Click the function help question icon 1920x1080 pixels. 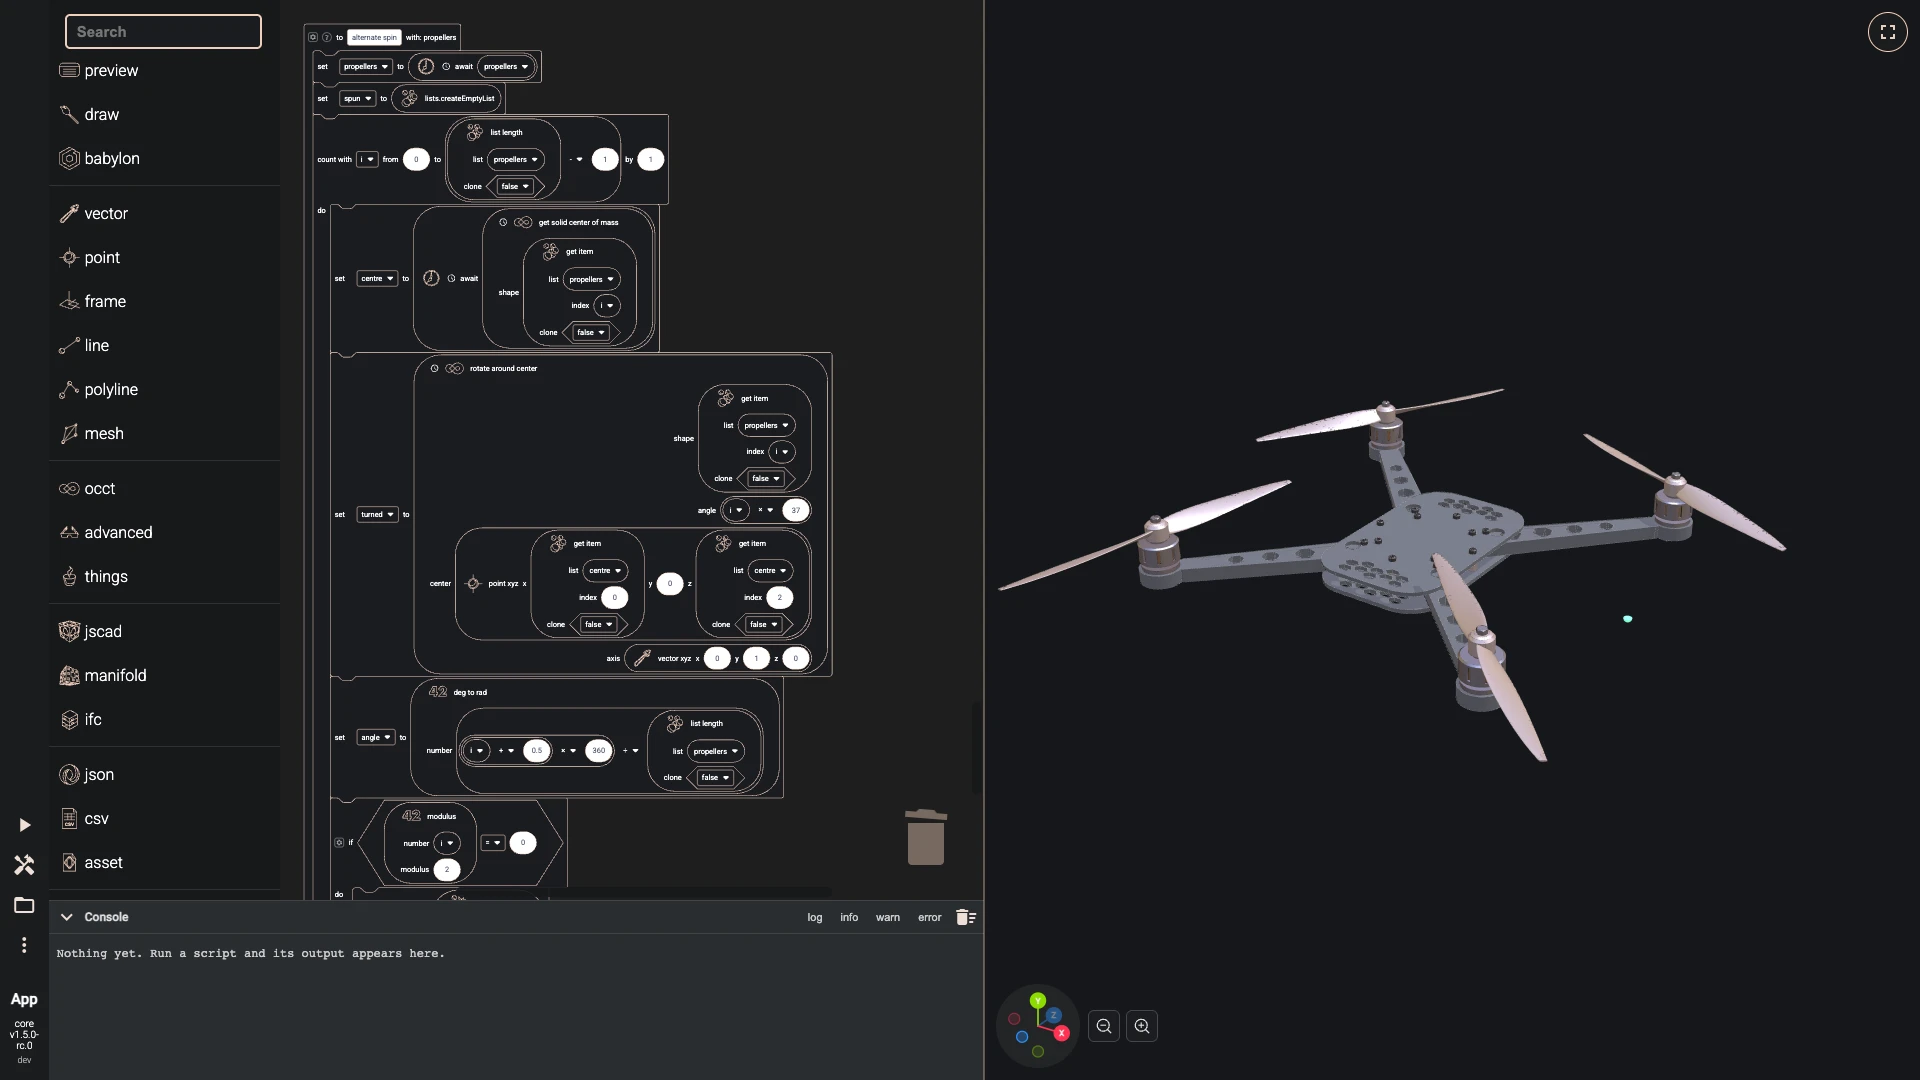pyautogui.click(x=326, y=37)
